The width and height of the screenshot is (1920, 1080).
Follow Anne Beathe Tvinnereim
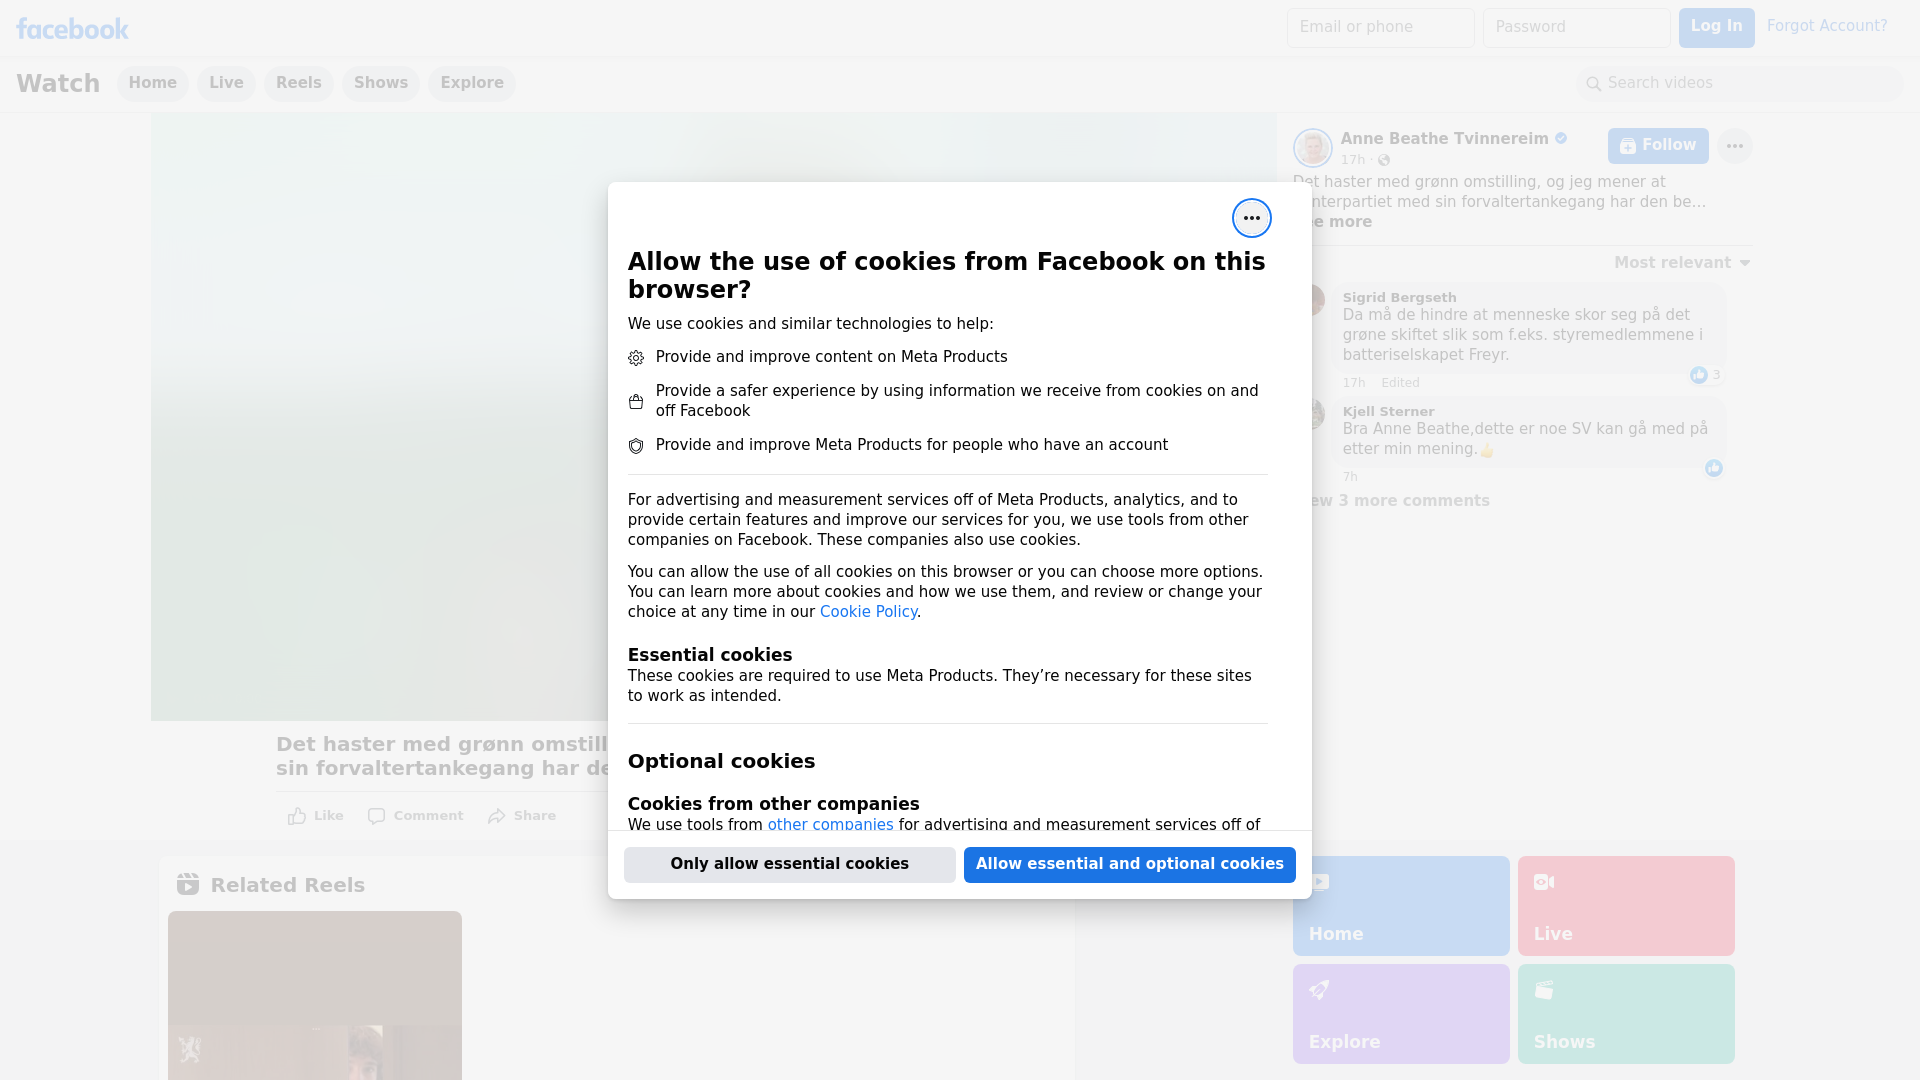tap(1658, 146)
